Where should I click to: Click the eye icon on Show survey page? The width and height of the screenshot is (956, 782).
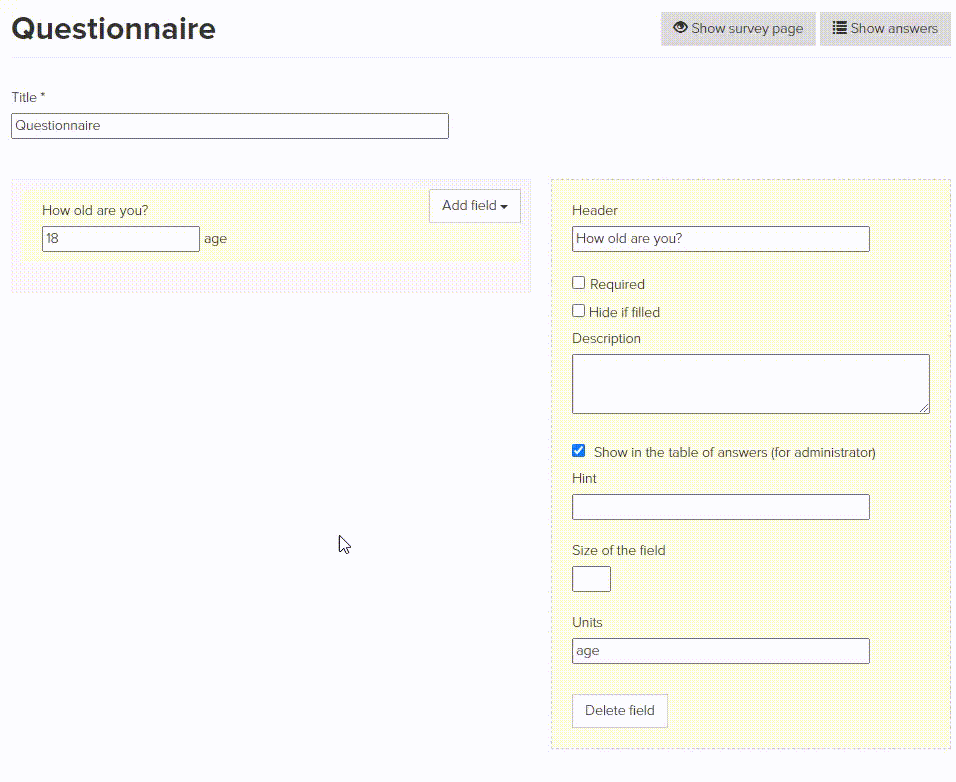click(x=680, y=28)
